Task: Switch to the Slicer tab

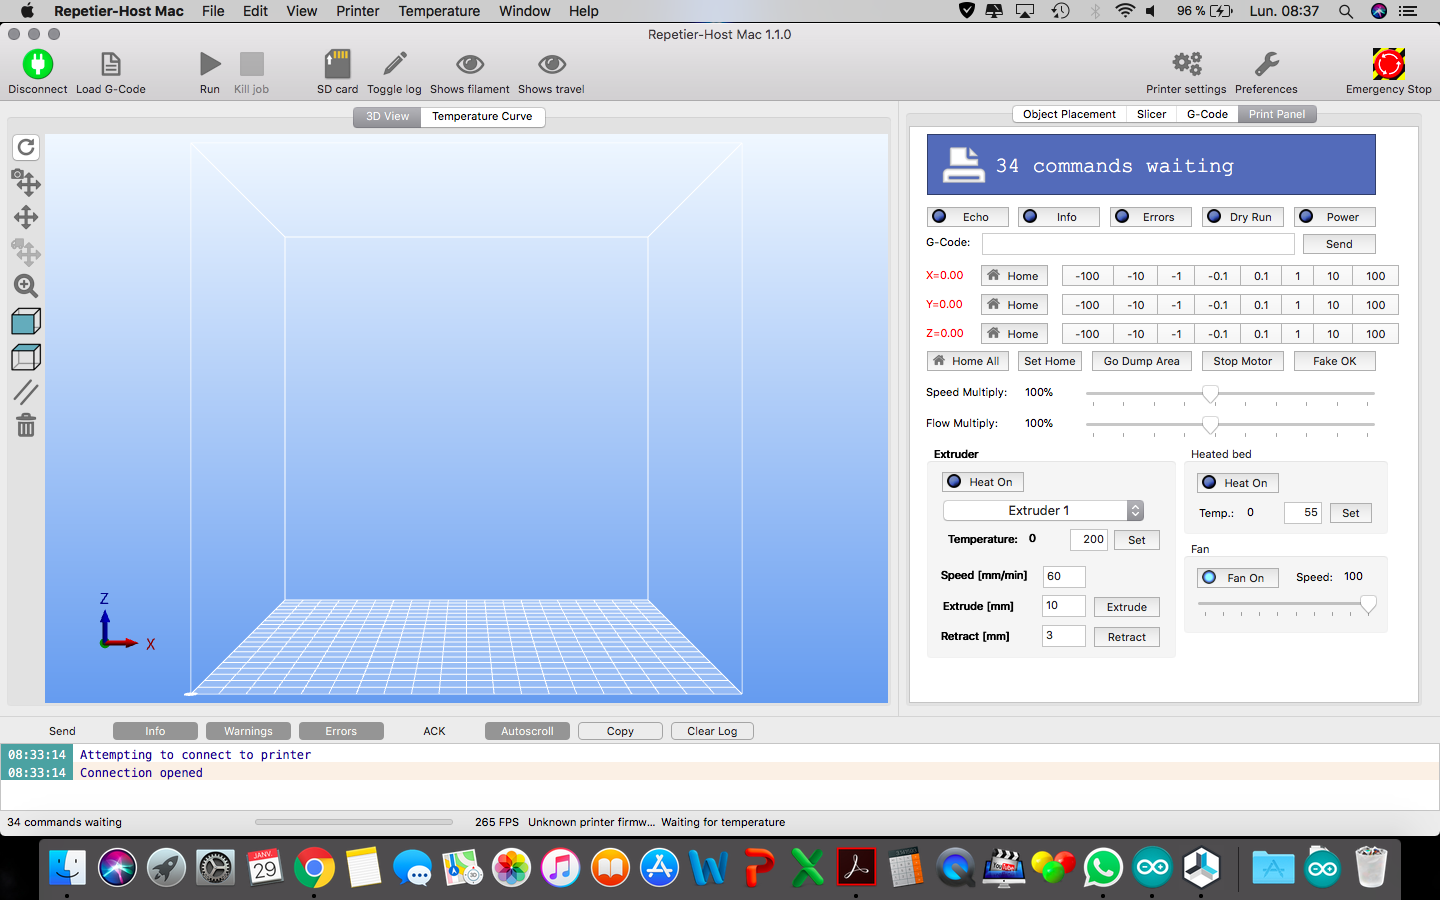Action: (x=1151, y=114)
